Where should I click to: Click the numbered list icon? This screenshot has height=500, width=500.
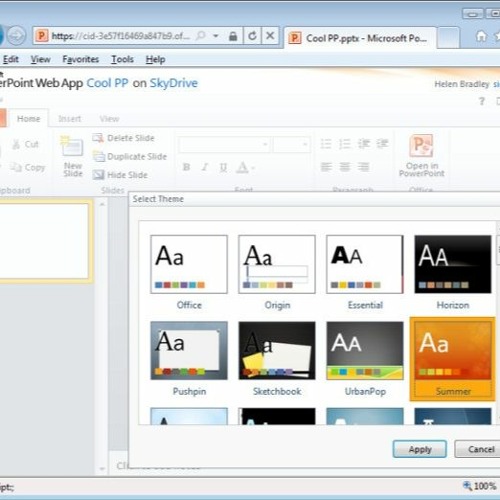pyautogui.click(x=345, y=144)
